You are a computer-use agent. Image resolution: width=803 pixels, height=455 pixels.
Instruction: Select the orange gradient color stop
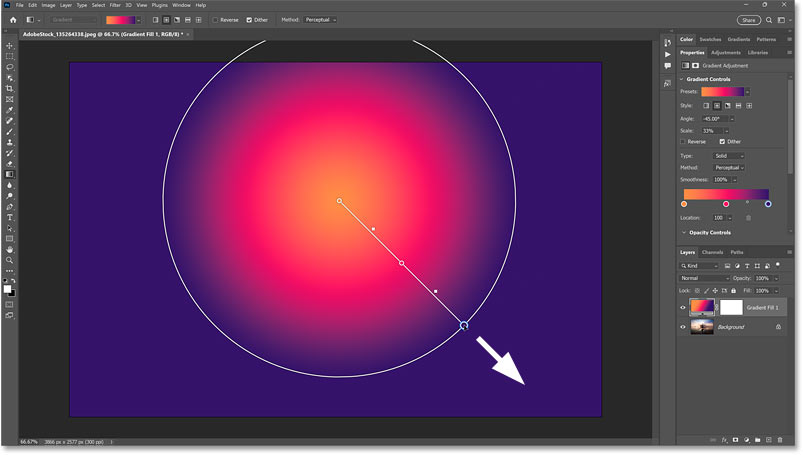click(x=684, y=204)
